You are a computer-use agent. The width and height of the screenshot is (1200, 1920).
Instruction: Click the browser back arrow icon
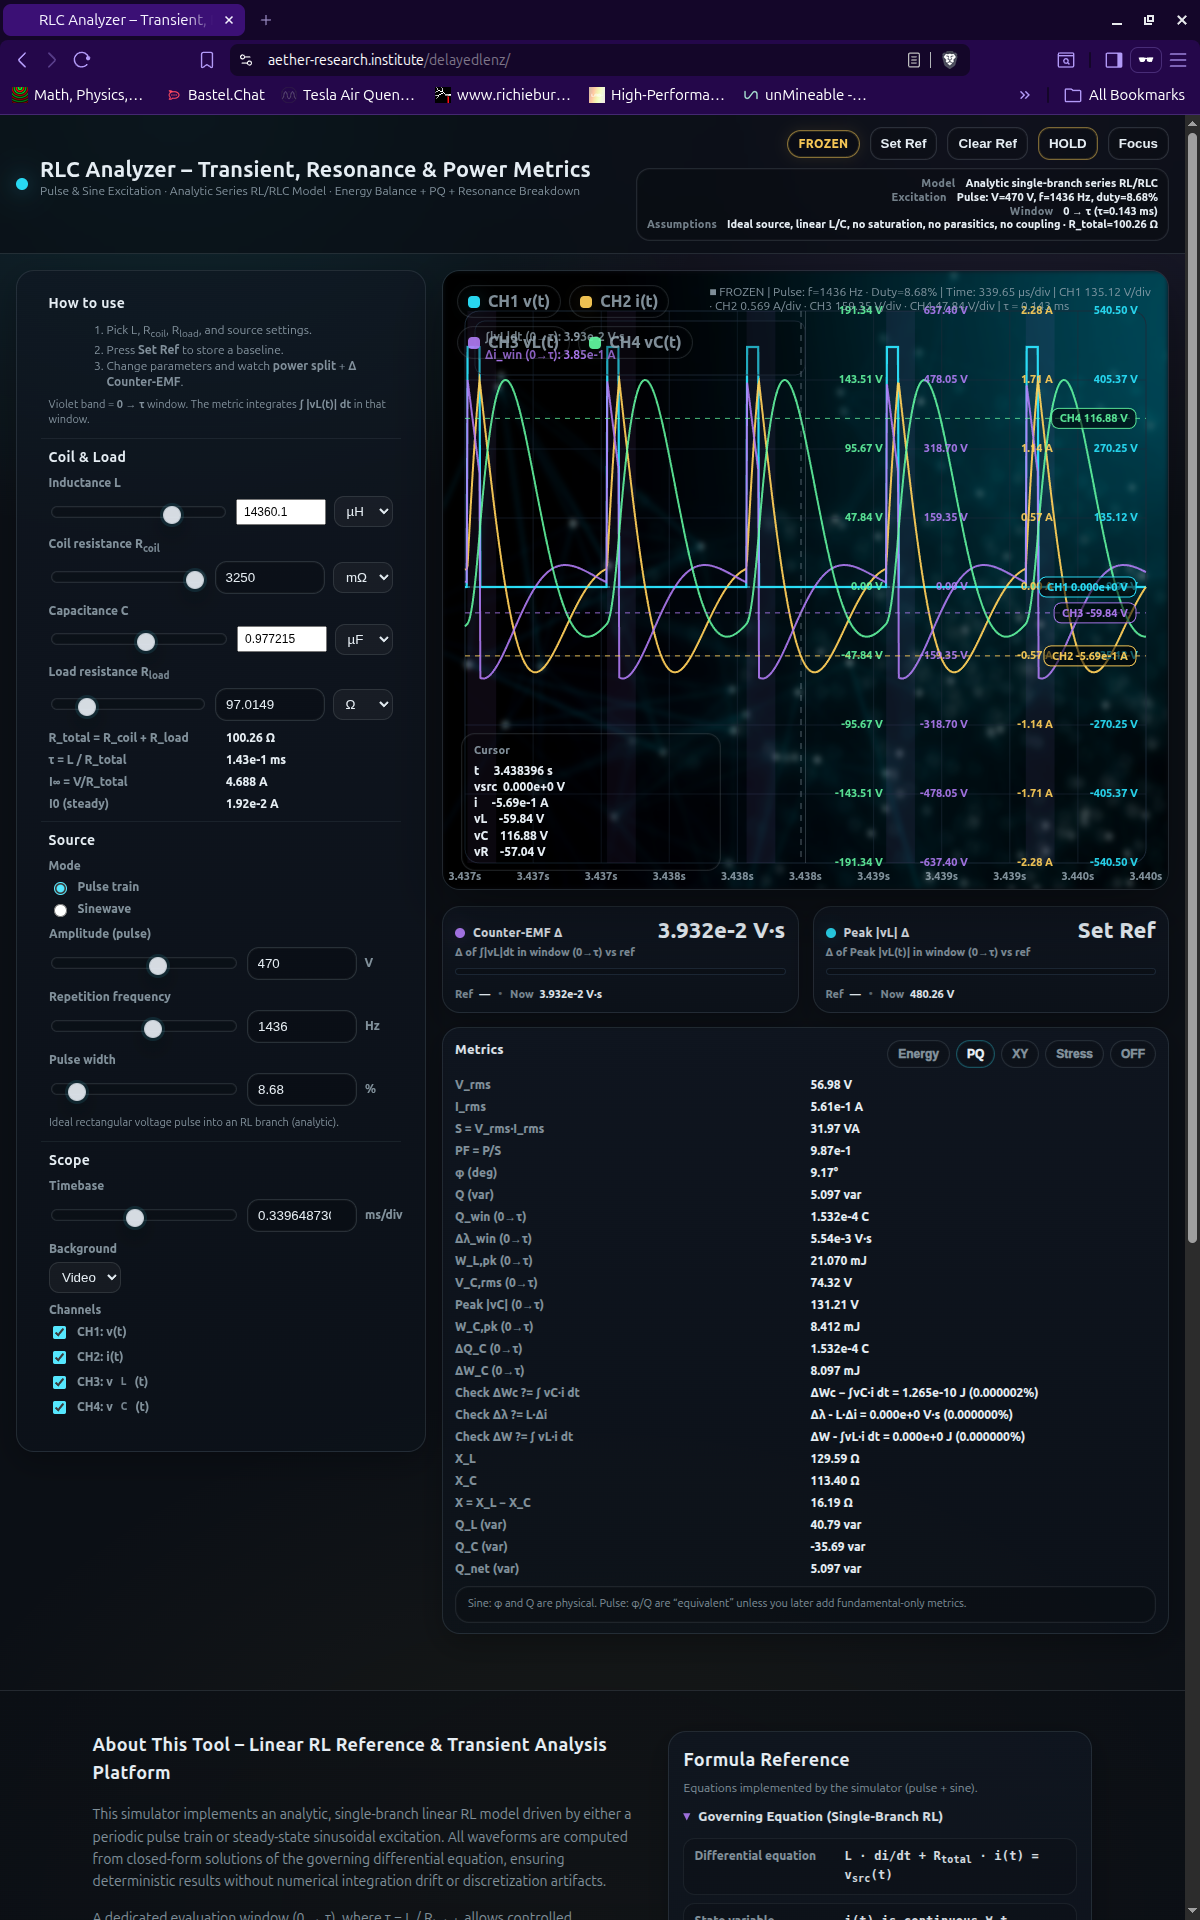coord(22,60)
